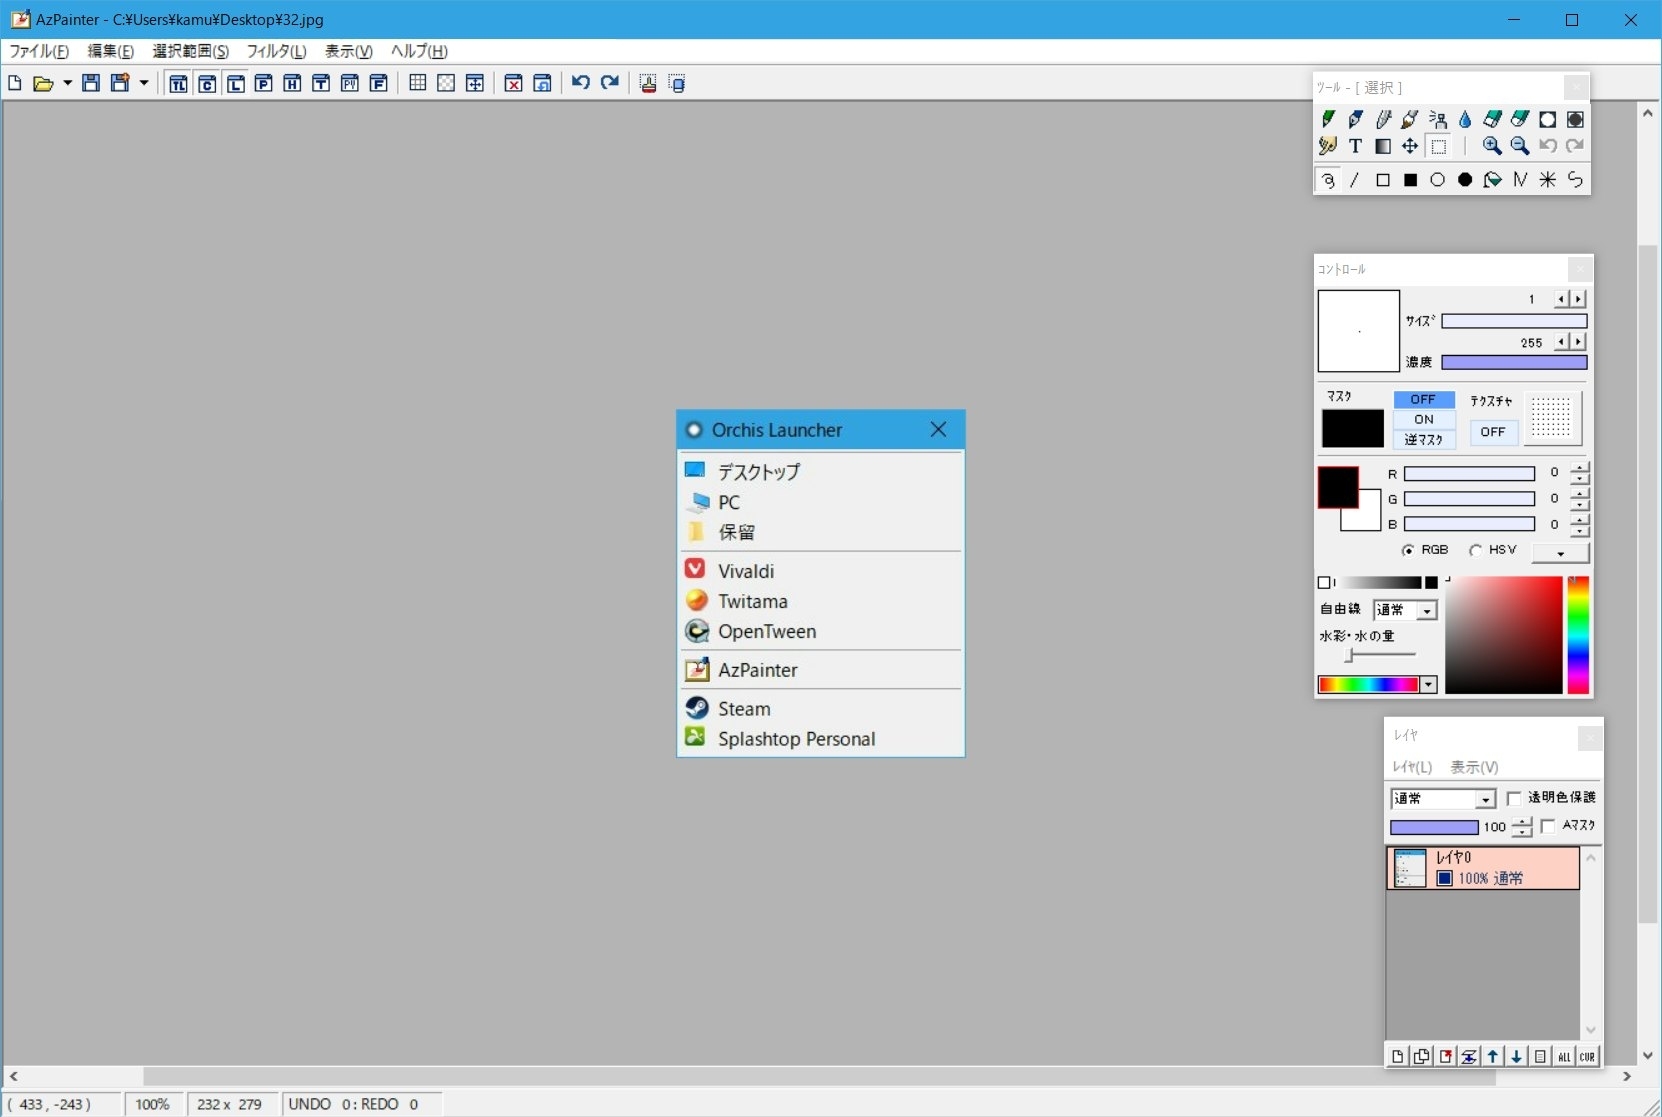Image resolution: width=1662 pixels, height=1117 pixels.
Task: Open the 選択範囲(S) menu
Action: tap(190, 51)
